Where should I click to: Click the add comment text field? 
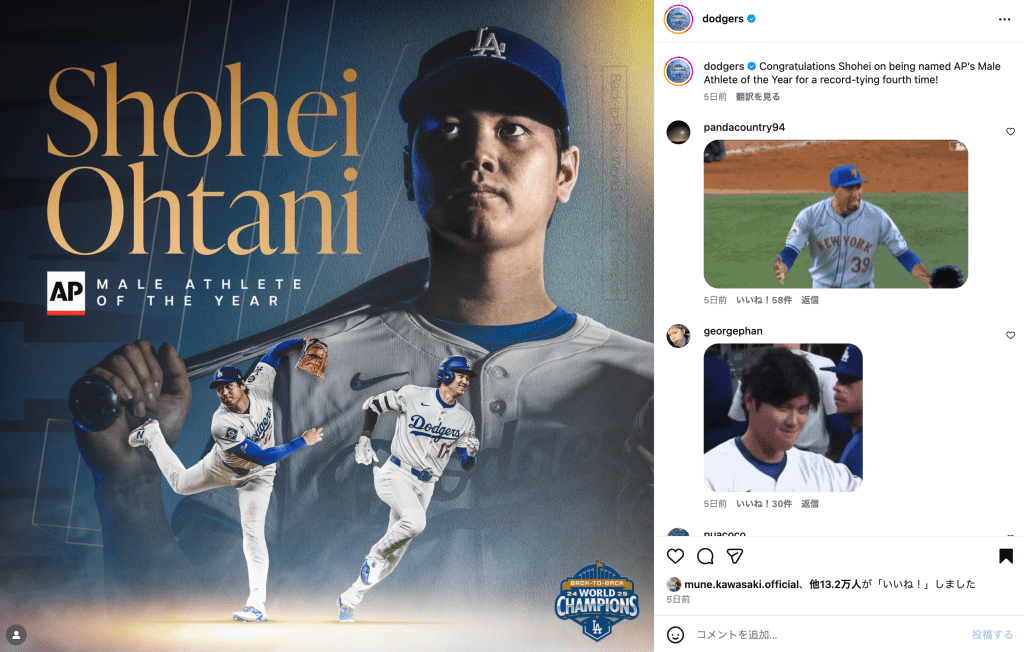tap(829, 634)
